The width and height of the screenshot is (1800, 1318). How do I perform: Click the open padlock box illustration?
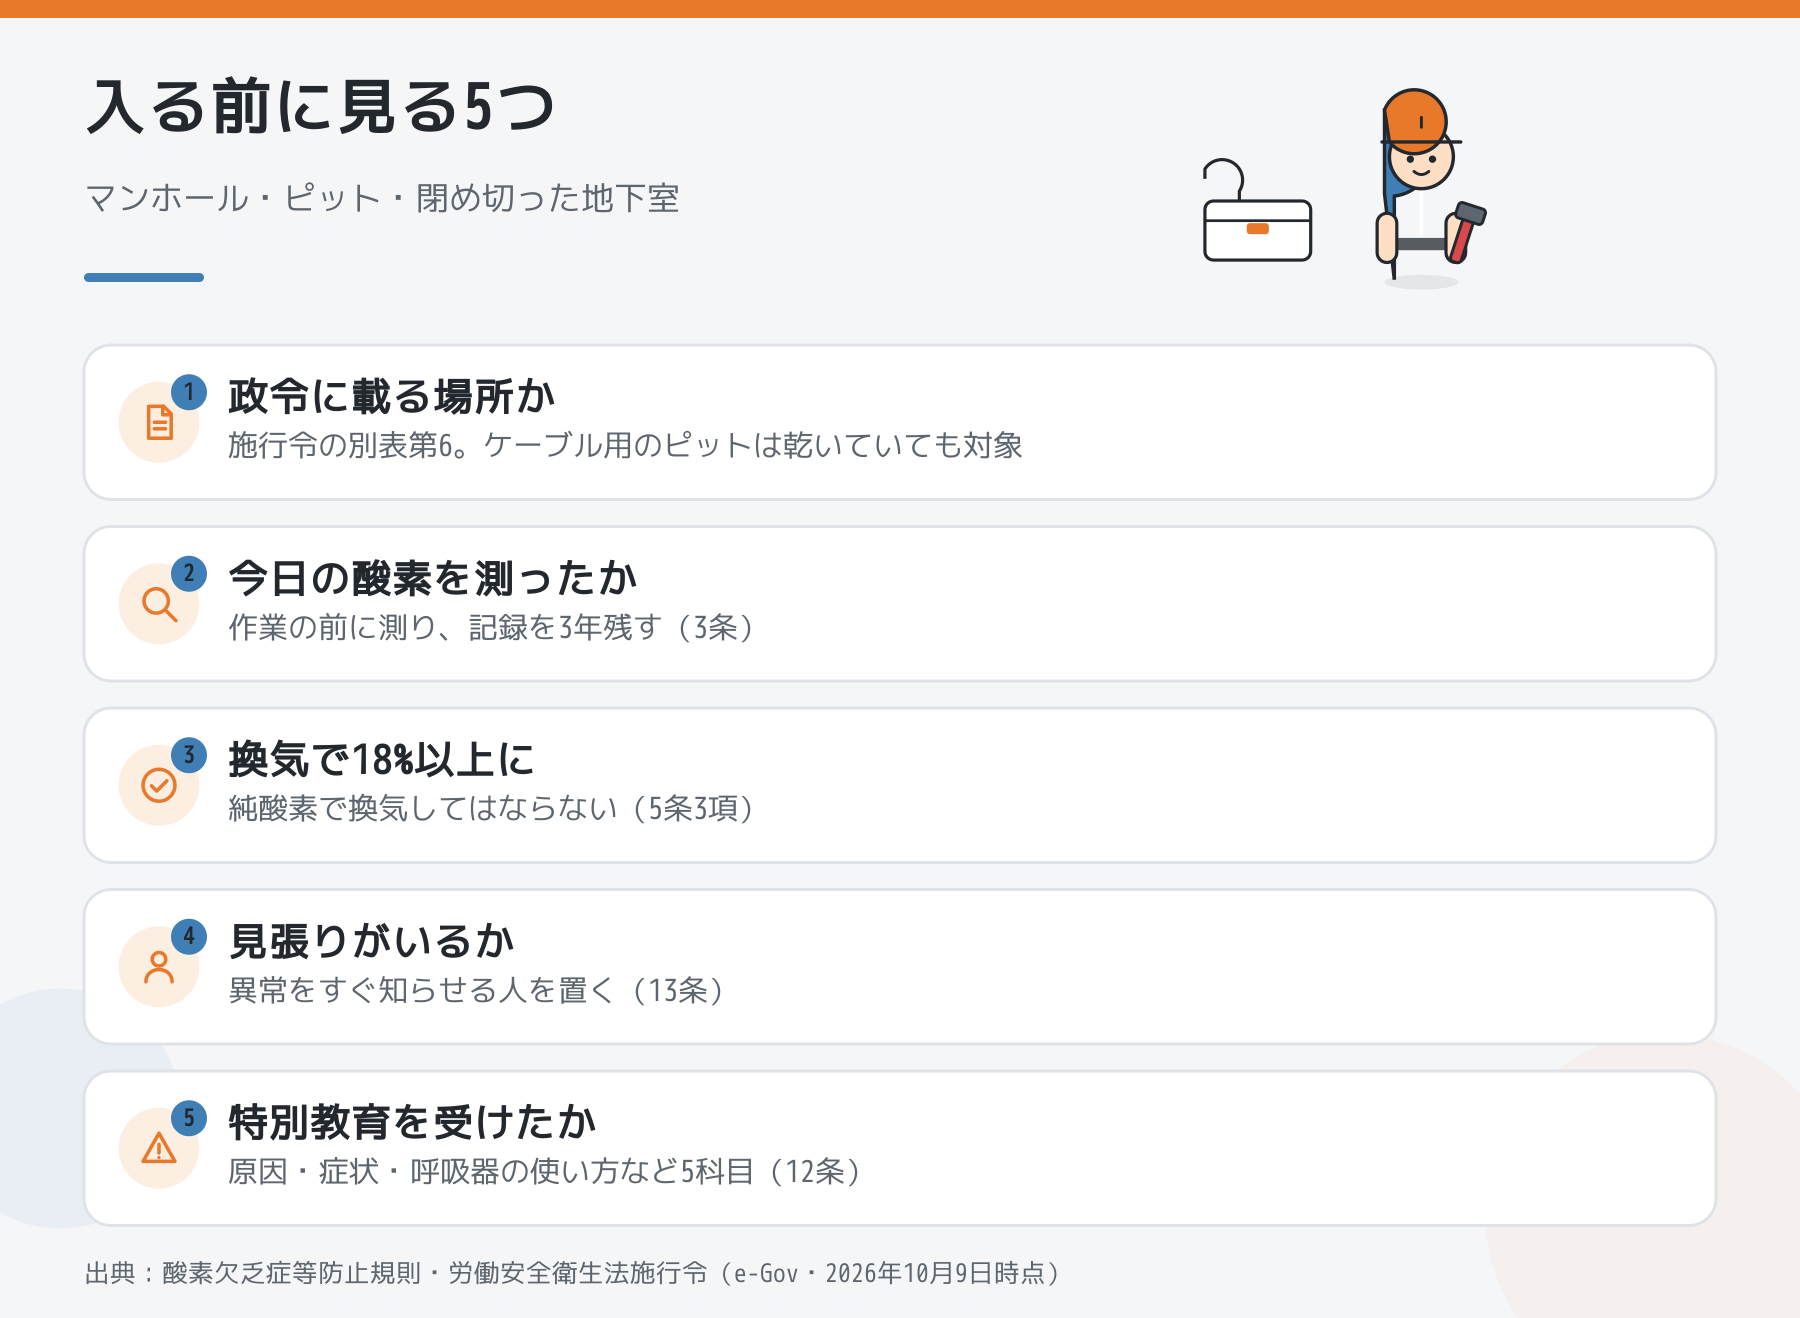(1257, 211)
